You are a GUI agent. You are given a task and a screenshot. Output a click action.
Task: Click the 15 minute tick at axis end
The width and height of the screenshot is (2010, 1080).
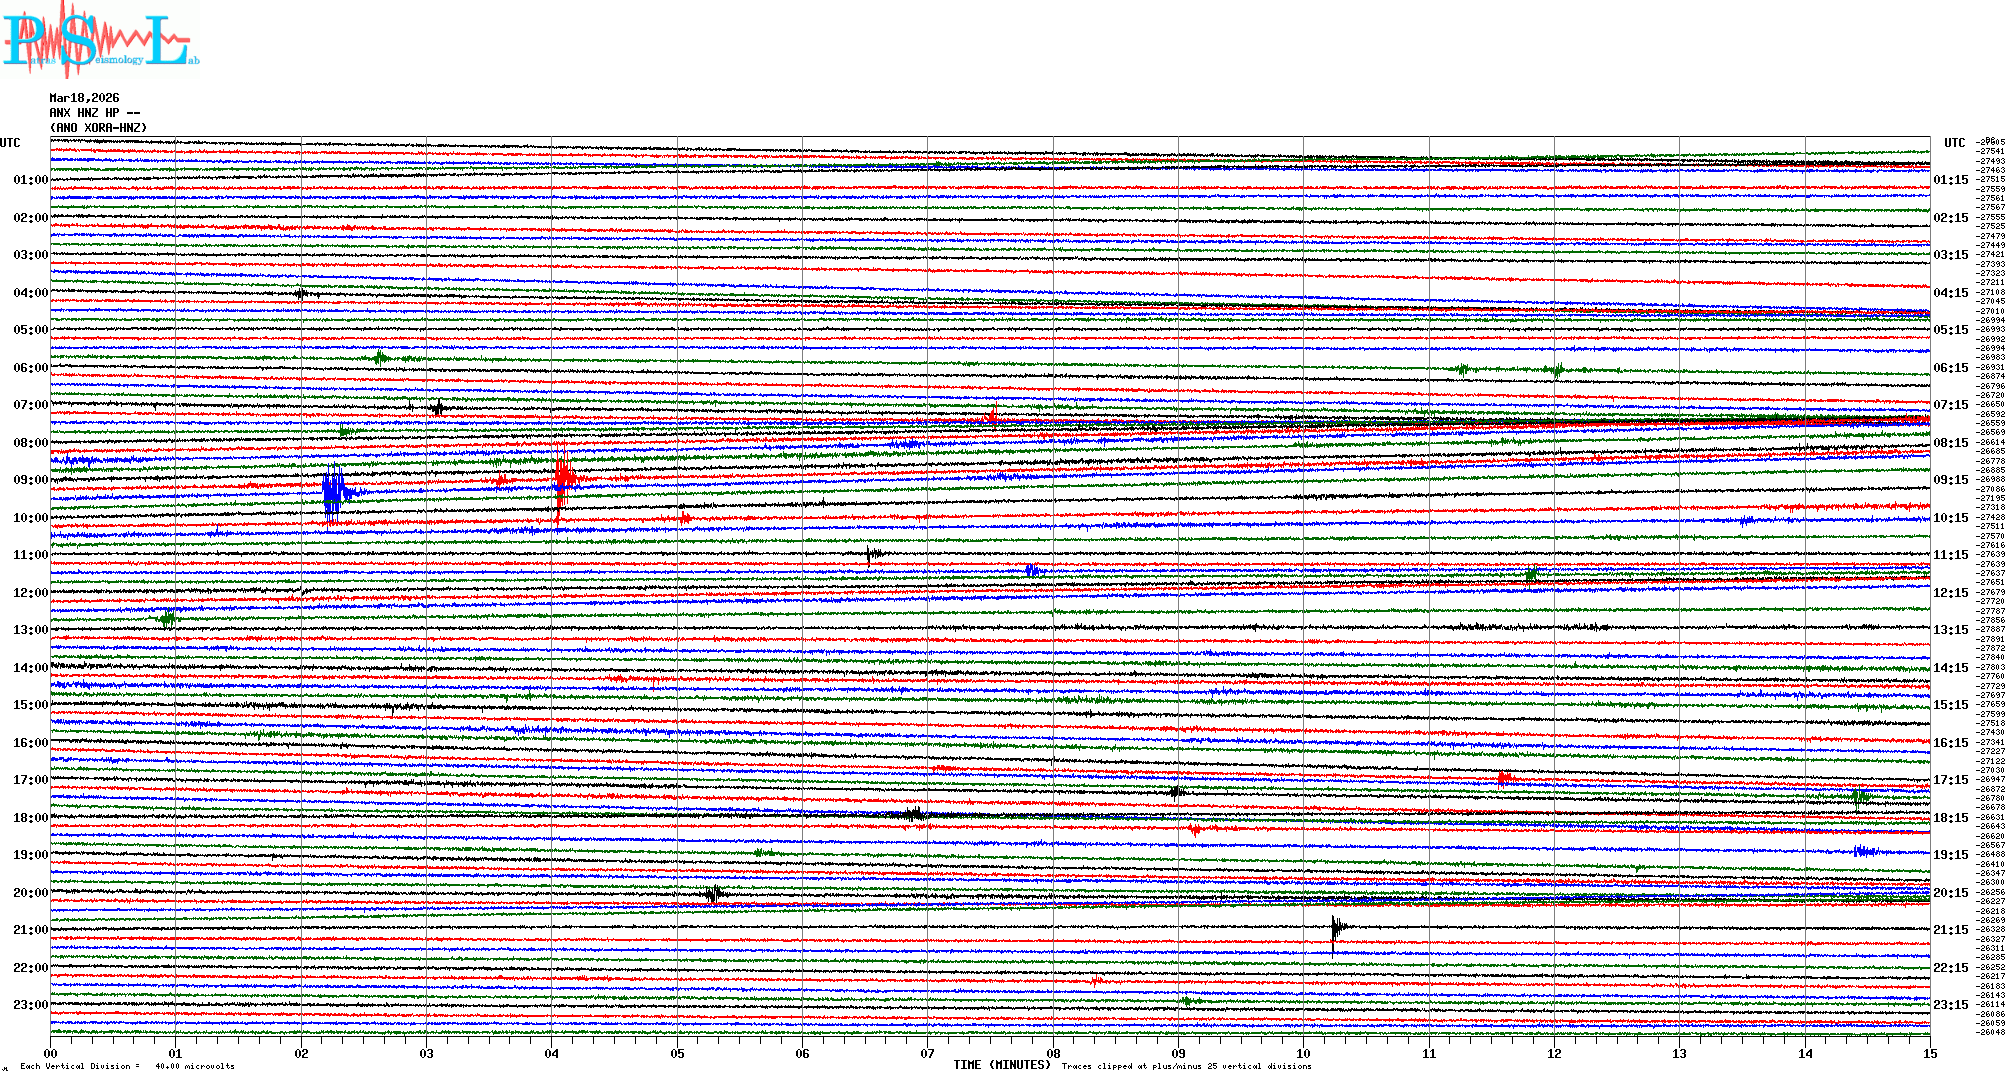1929,1053
